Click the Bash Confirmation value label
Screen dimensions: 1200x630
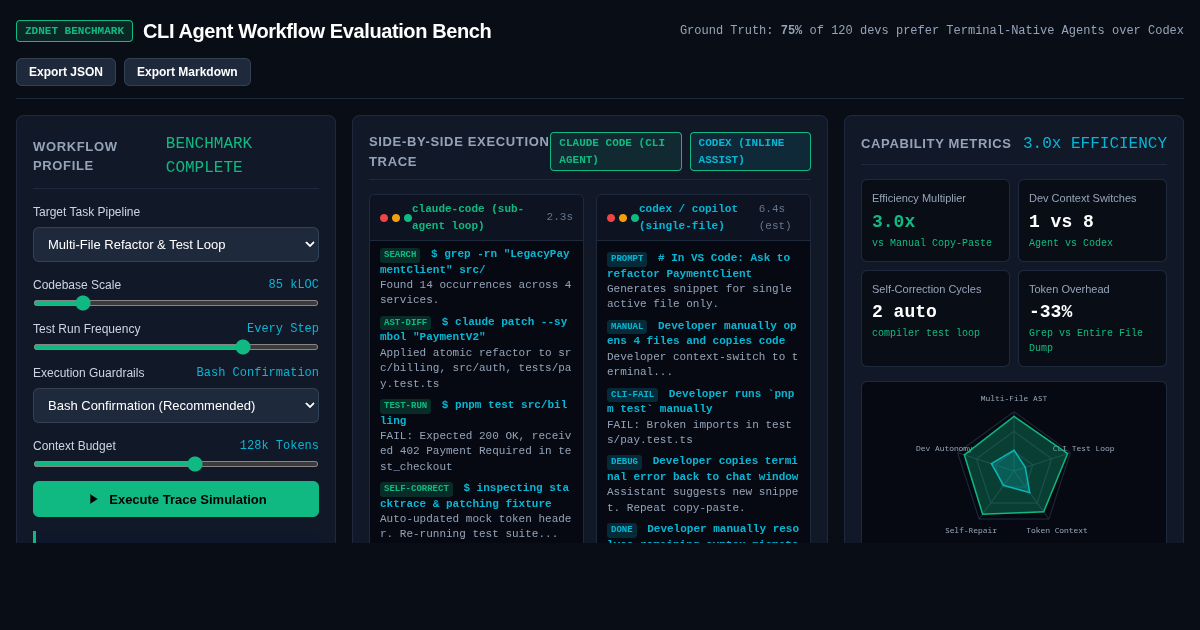click(x=258, y=373)
